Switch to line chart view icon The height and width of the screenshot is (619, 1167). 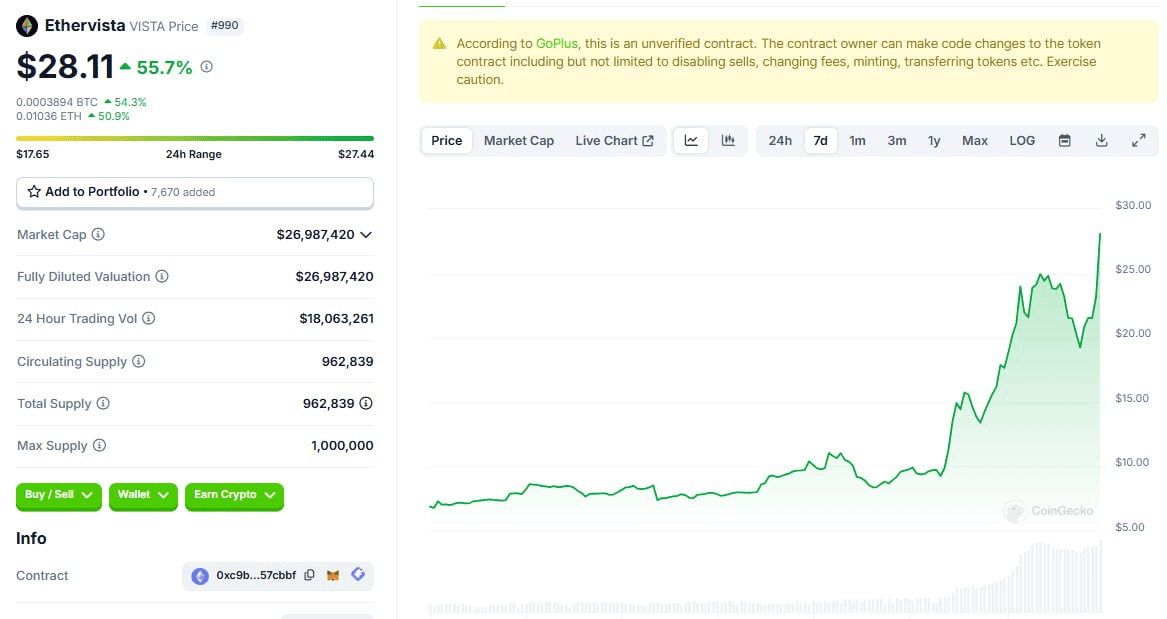(691, 141)
